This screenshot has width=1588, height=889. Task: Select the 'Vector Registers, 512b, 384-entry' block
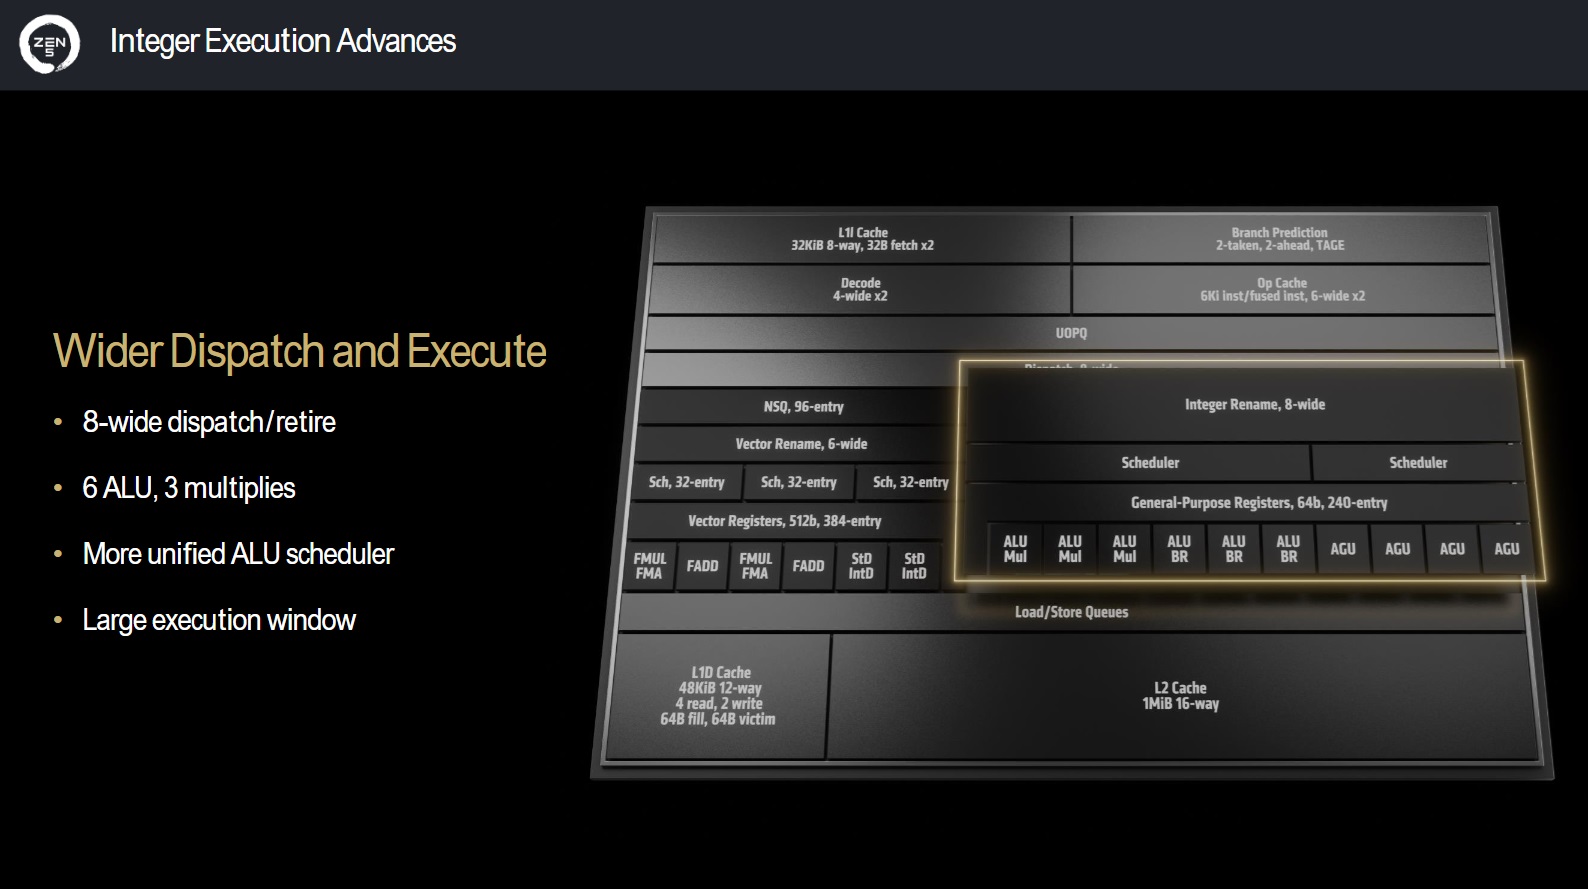[x=785, y=521]
